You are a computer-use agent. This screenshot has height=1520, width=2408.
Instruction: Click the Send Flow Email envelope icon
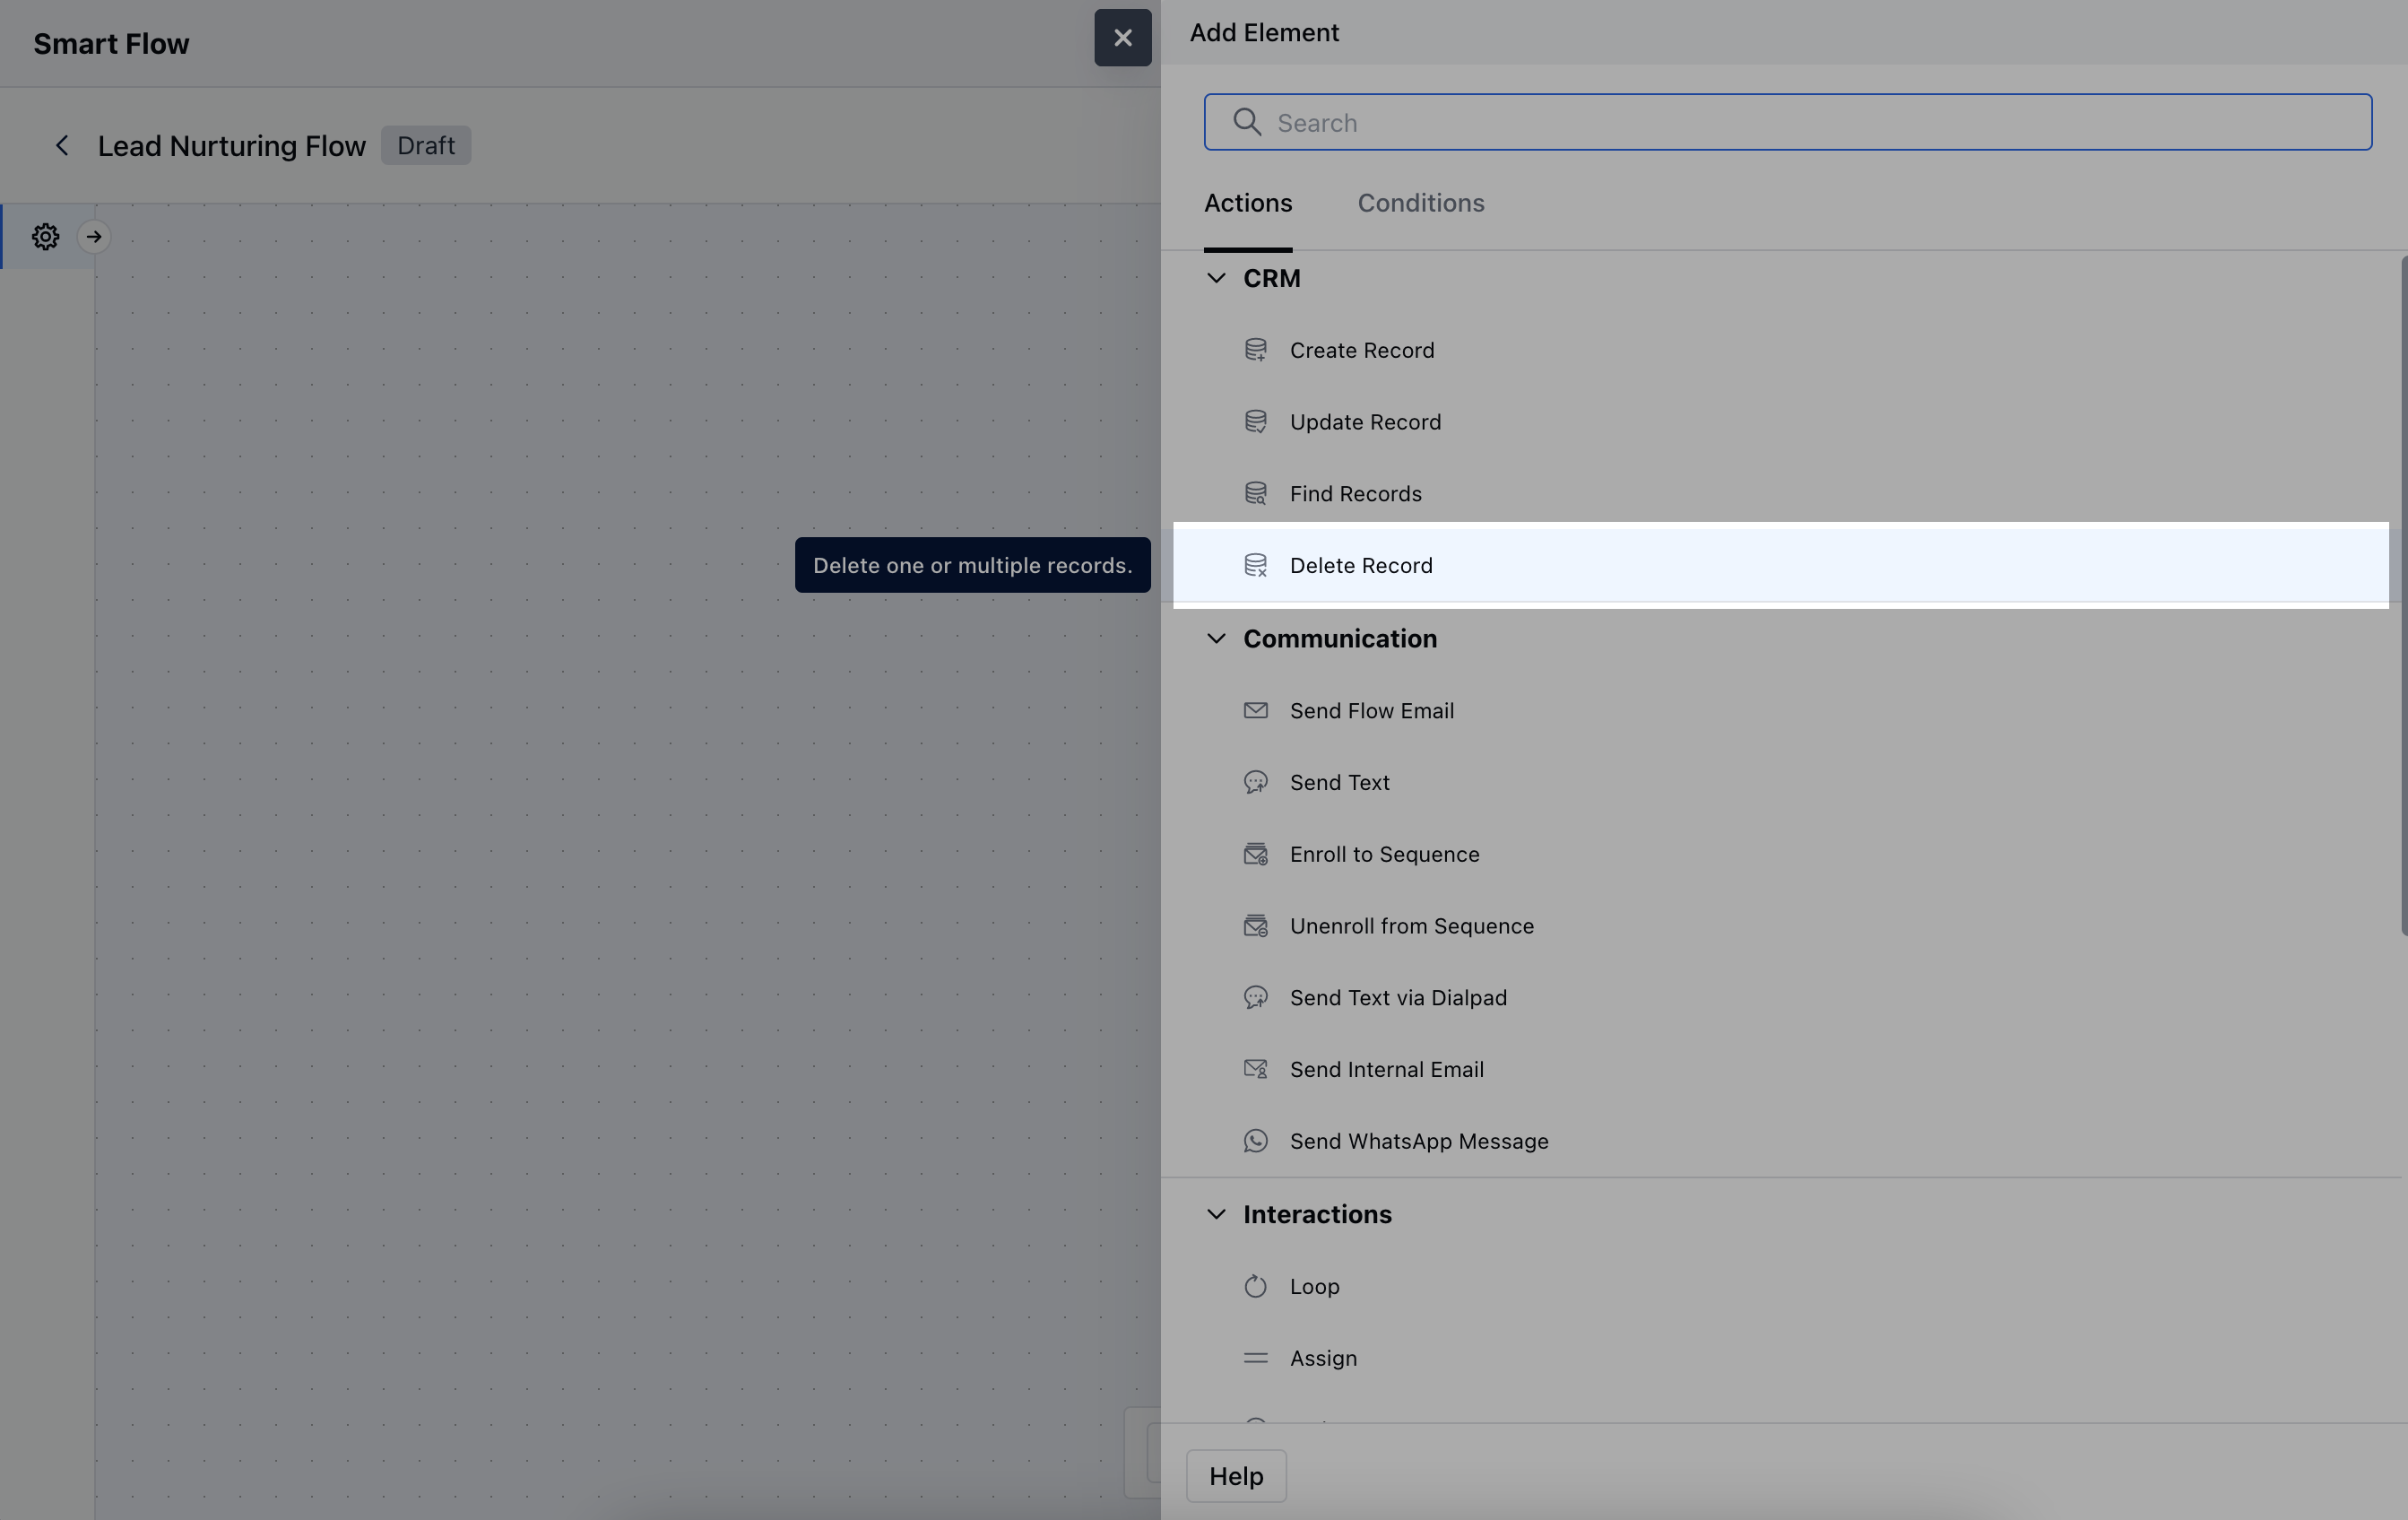1255,711
